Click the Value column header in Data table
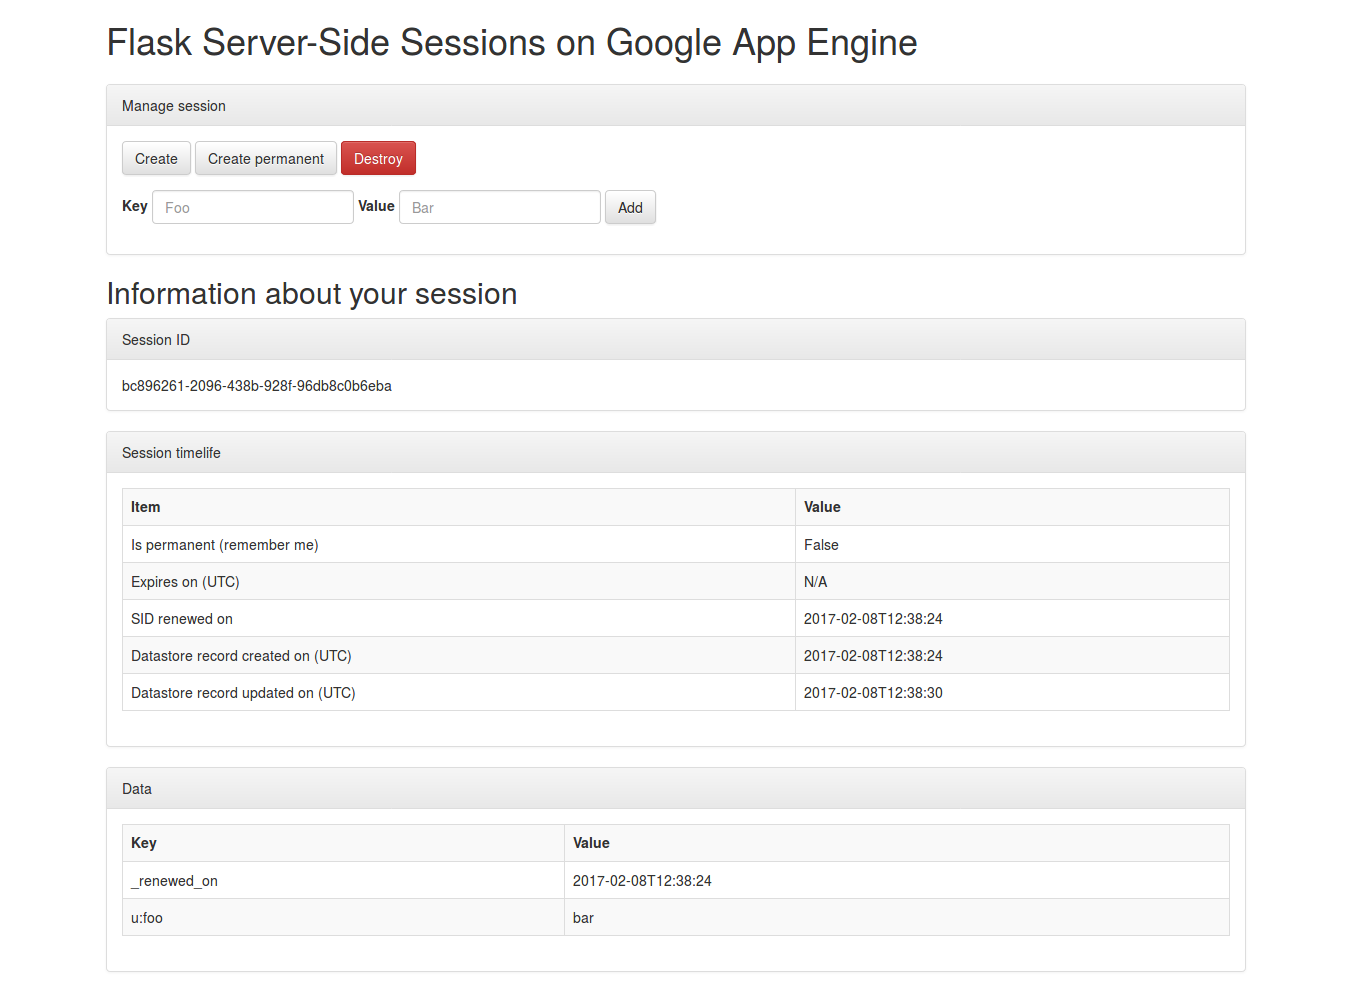Viewport: 1351px width, 992px height. [x=897, y=843]
